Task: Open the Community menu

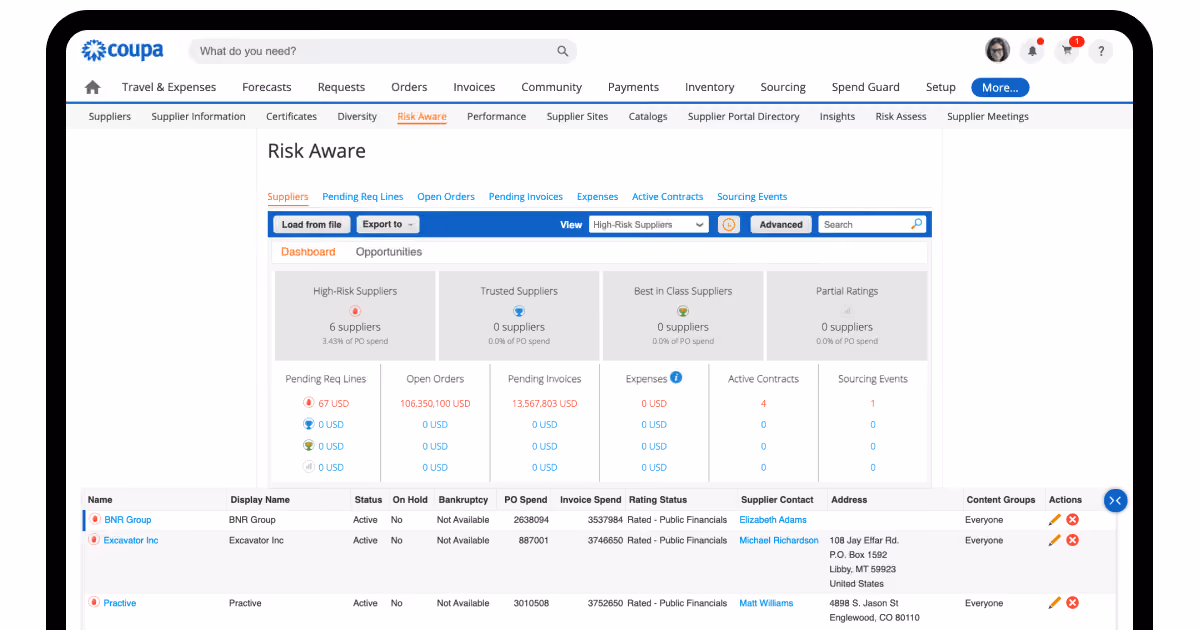Action: [x=551, y=87]
